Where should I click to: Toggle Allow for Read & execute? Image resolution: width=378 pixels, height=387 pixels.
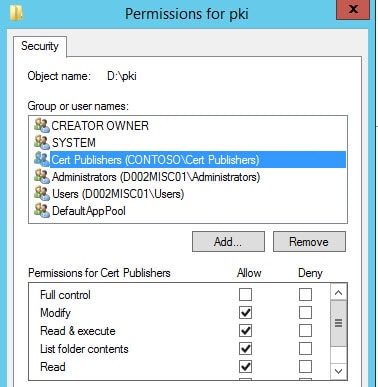[245, 331]
